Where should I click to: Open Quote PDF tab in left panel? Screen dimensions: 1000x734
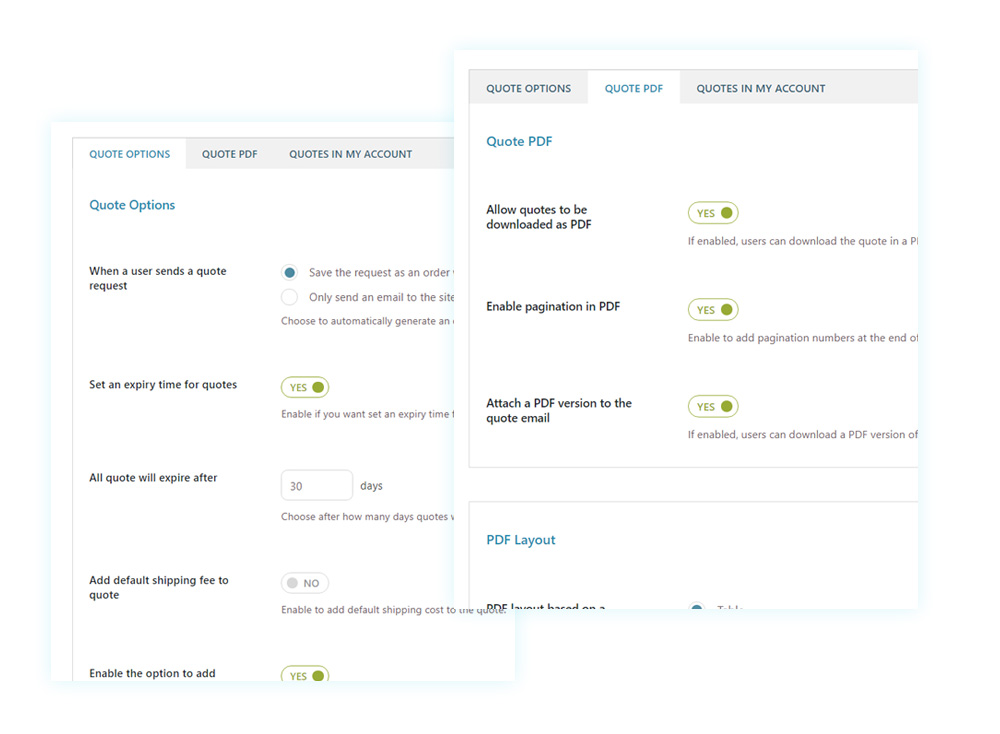[230, 154]
